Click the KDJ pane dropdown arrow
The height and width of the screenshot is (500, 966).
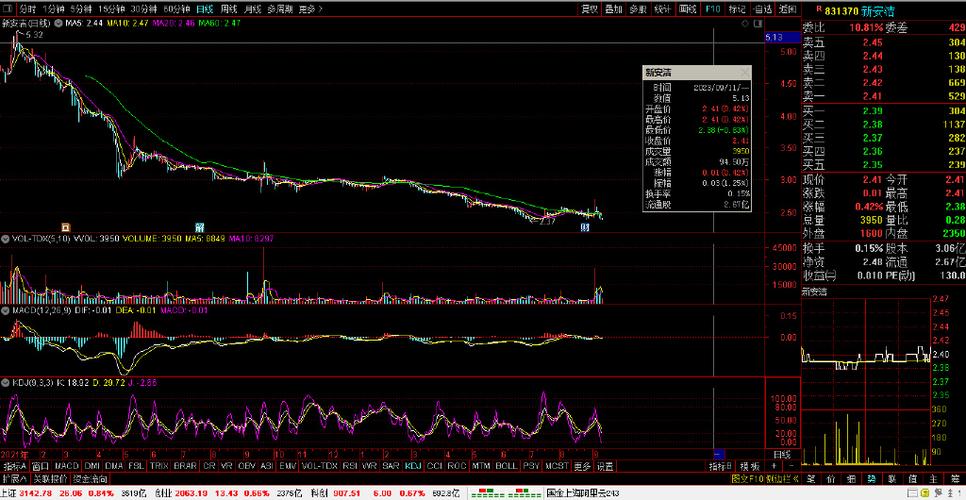pyautogui.click(x=4, y=382)
